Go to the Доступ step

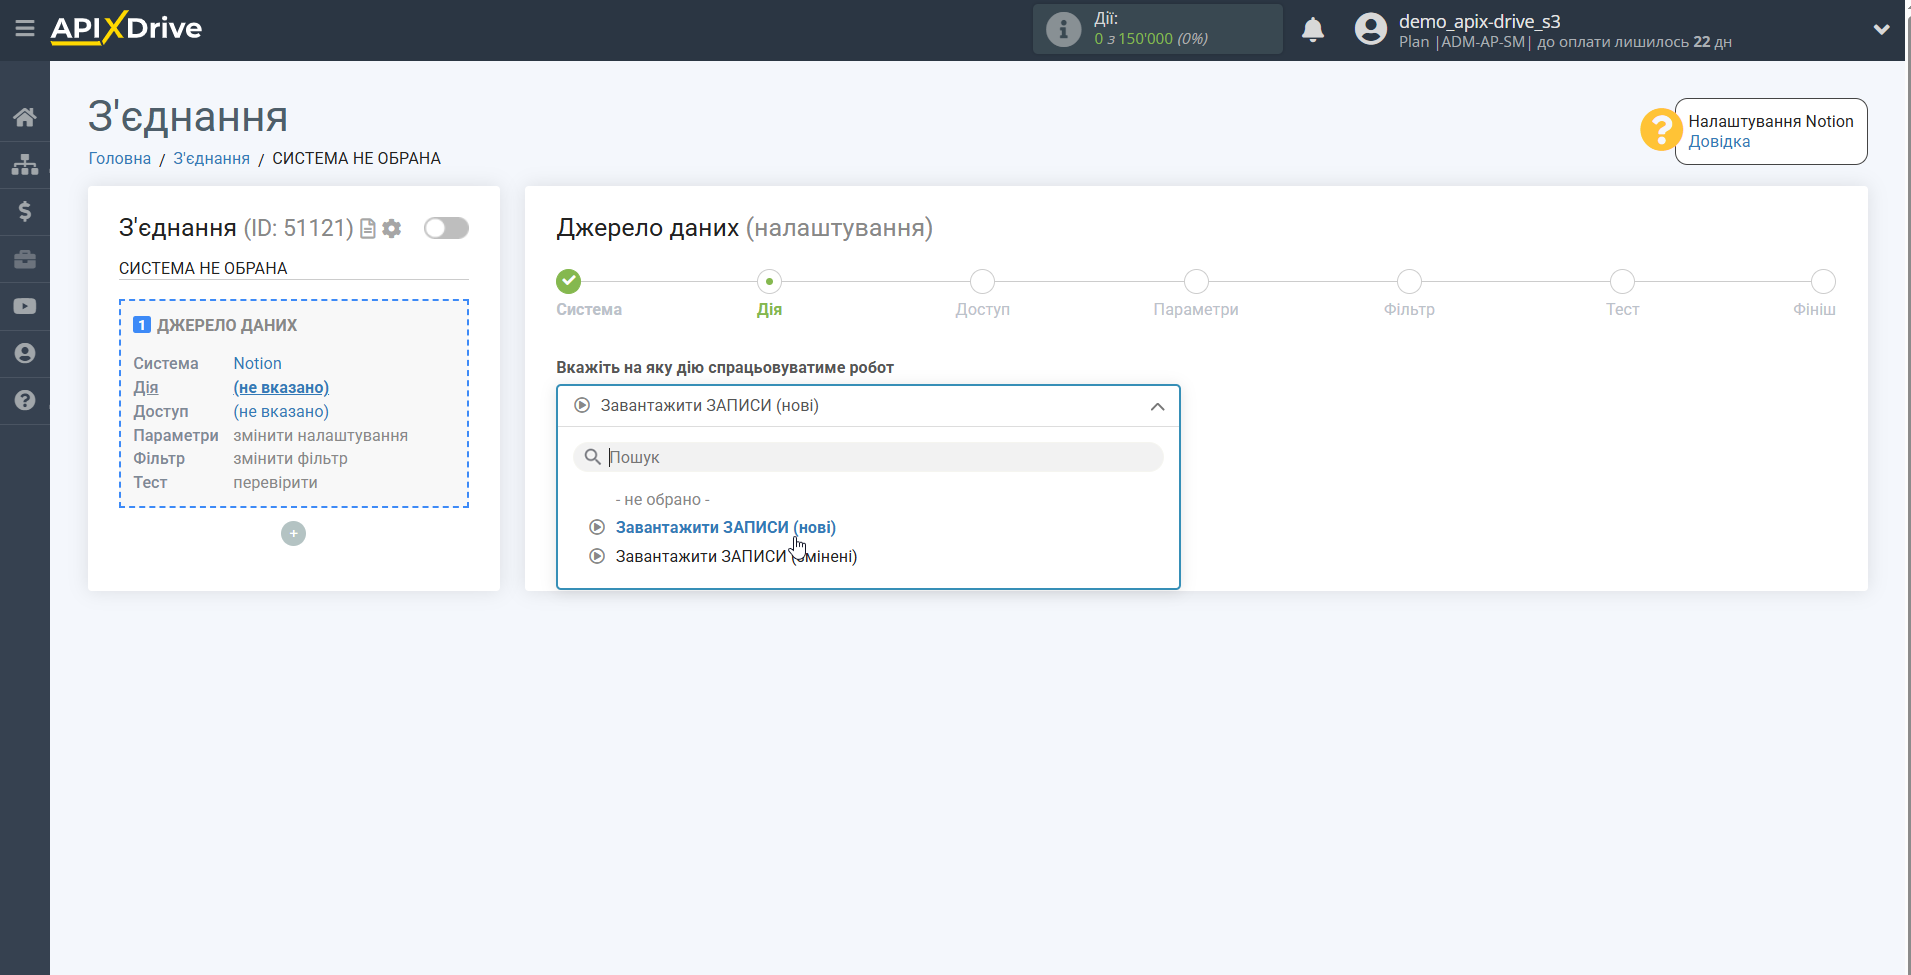point(982,282)
